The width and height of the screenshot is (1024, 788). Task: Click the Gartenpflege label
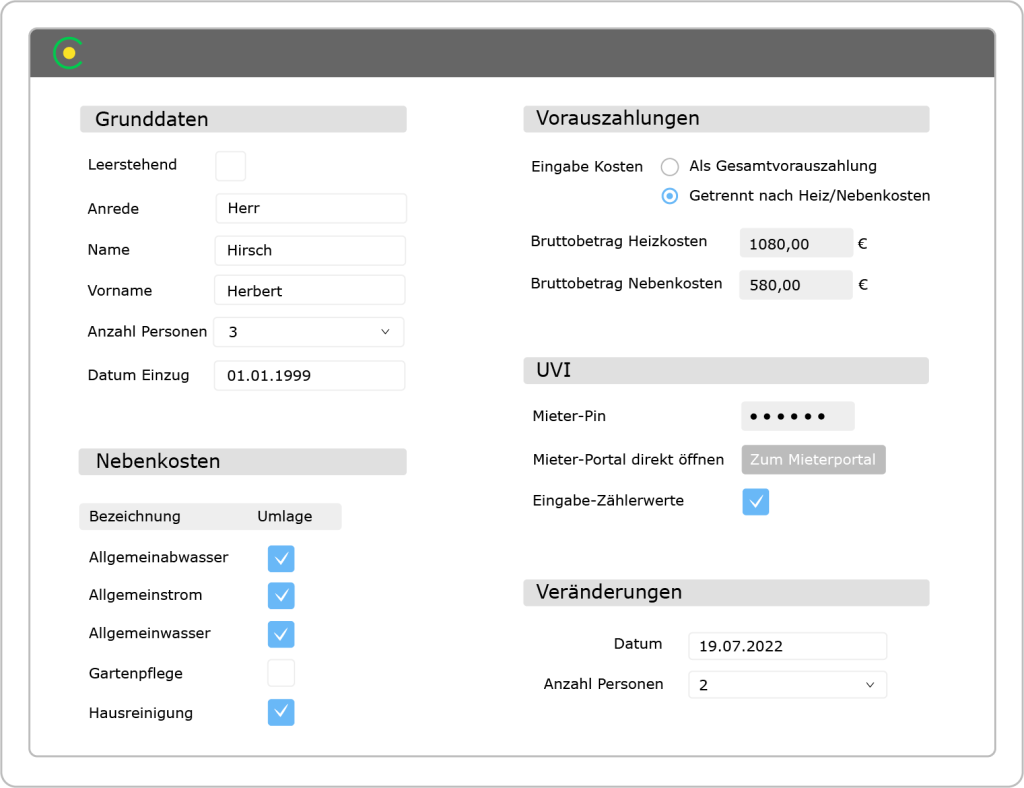pos(136,673)
